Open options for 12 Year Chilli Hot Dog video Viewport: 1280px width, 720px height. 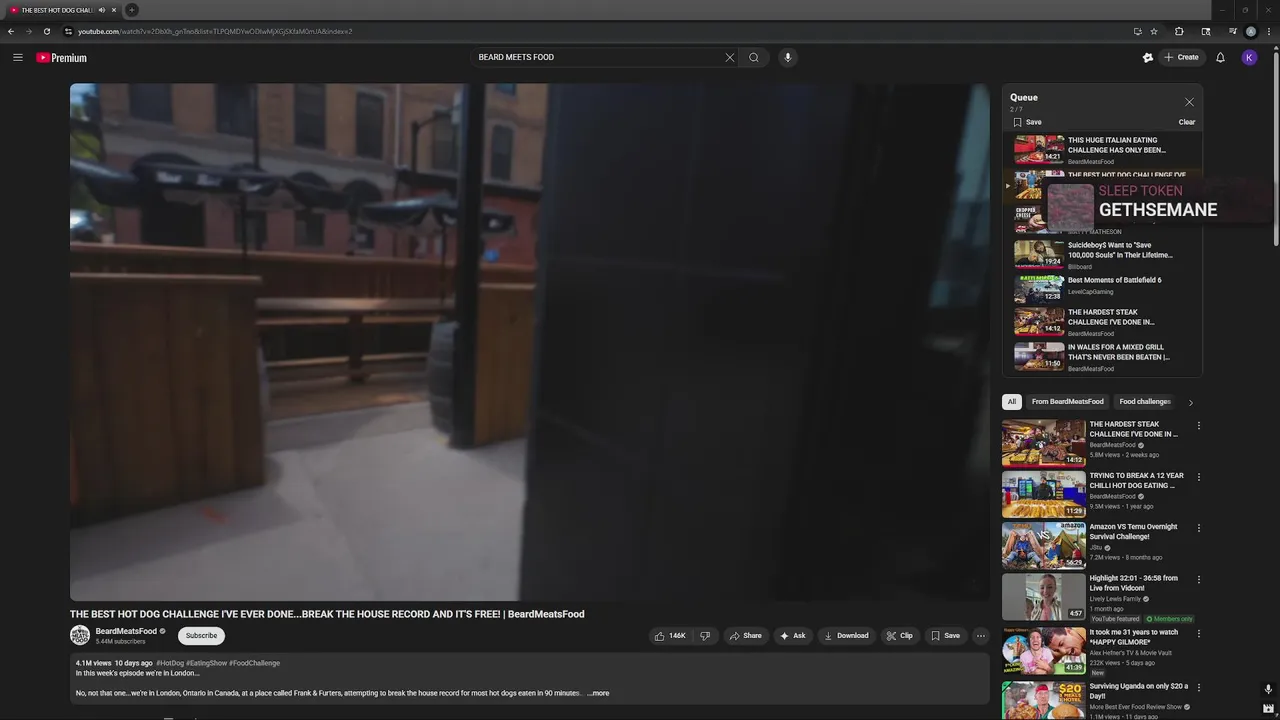click(1199, 477)
